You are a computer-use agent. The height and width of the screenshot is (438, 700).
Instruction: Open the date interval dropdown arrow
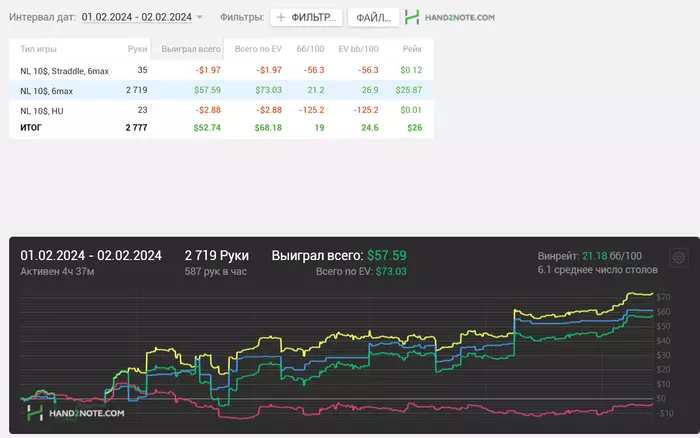[x=200, y=17]
